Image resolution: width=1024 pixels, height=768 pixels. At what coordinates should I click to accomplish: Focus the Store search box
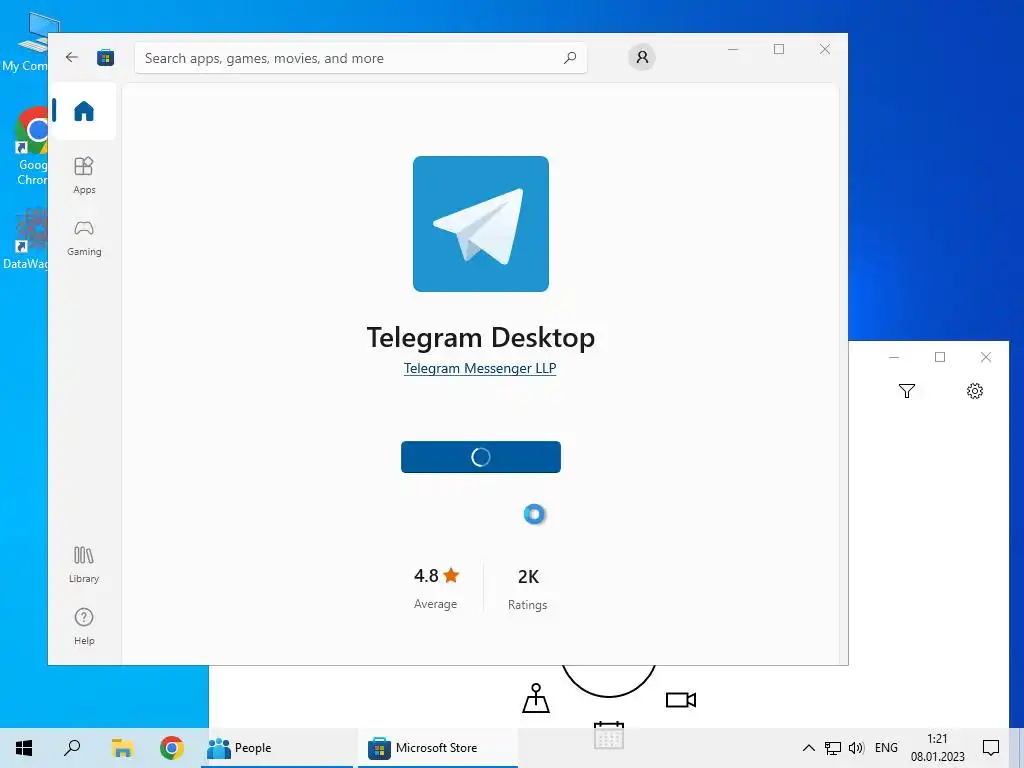tap(360, 58)
